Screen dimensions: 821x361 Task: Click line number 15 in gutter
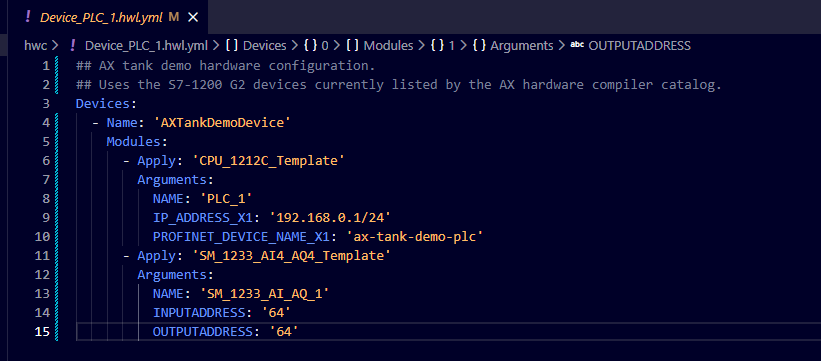[42, 332]
